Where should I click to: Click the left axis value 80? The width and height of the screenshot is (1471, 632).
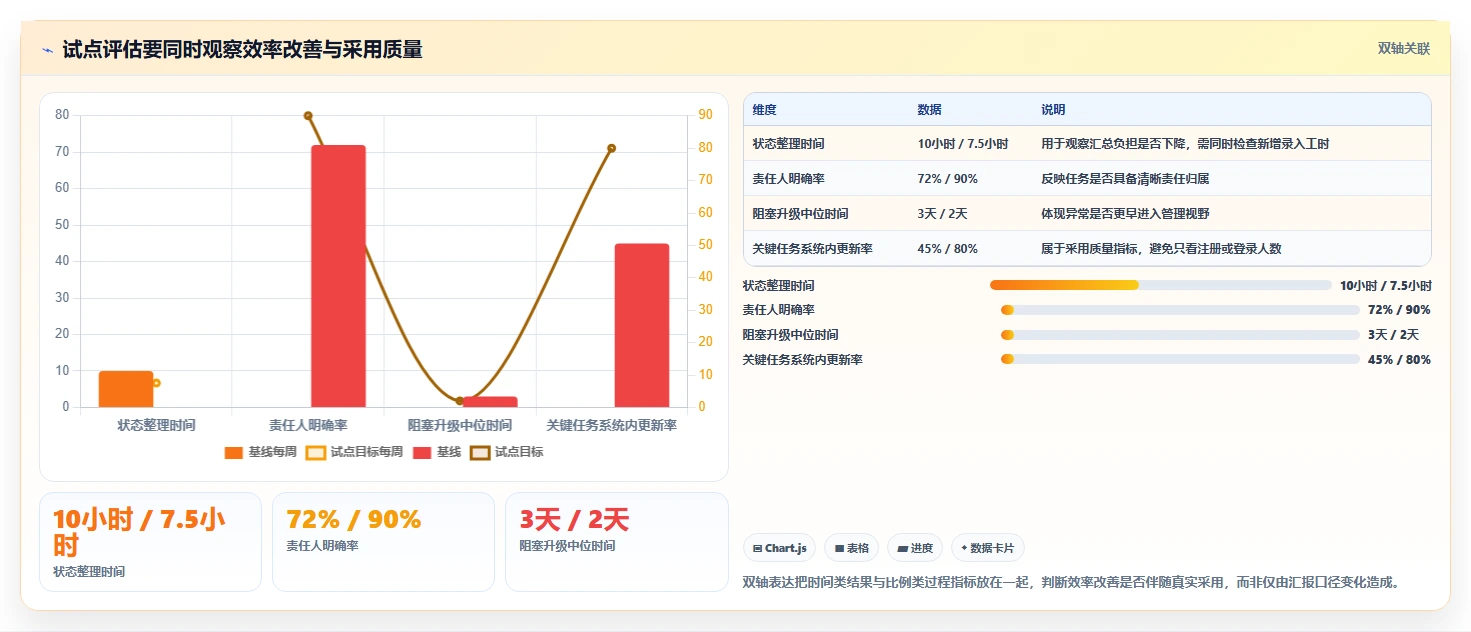pyautogui.click(x=62, y=115)
